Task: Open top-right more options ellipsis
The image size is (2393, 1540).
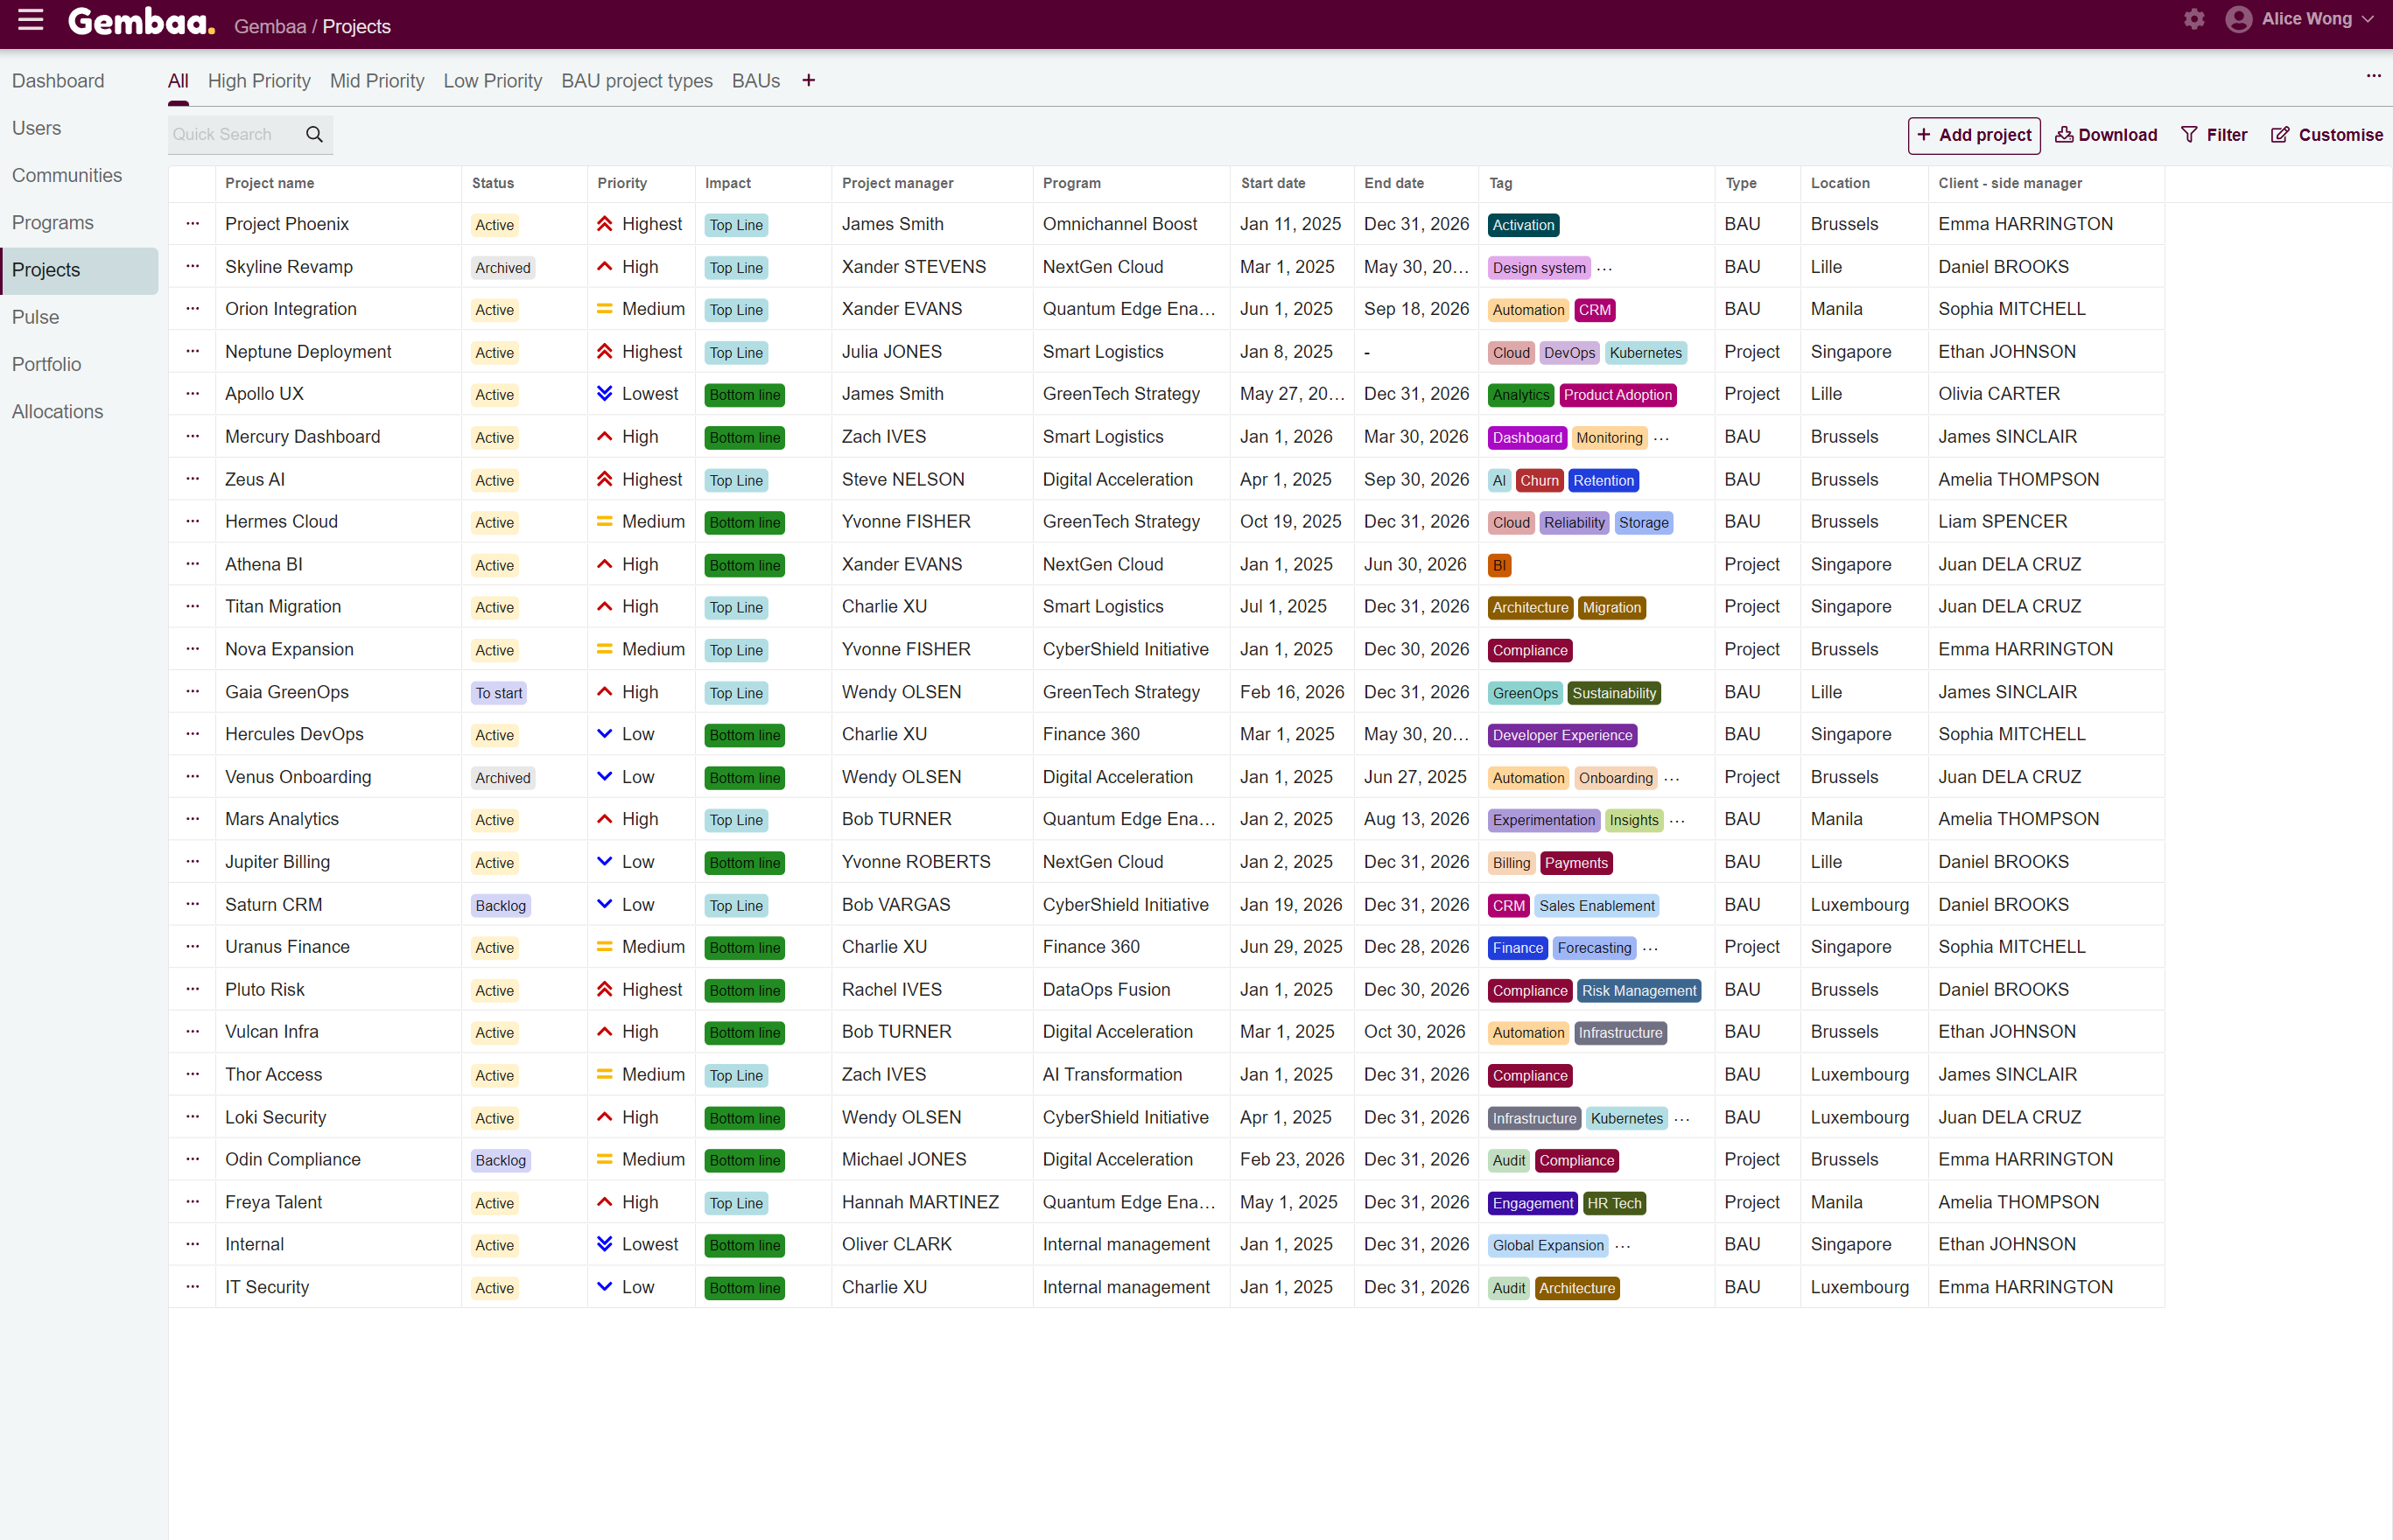Action: pyautogui.click(x=2372, y=76)
